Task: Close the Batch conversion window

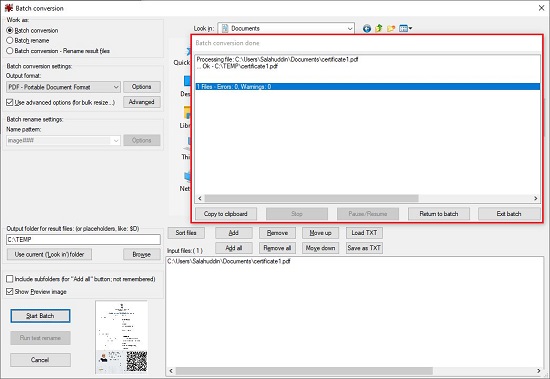Action: 541,8
